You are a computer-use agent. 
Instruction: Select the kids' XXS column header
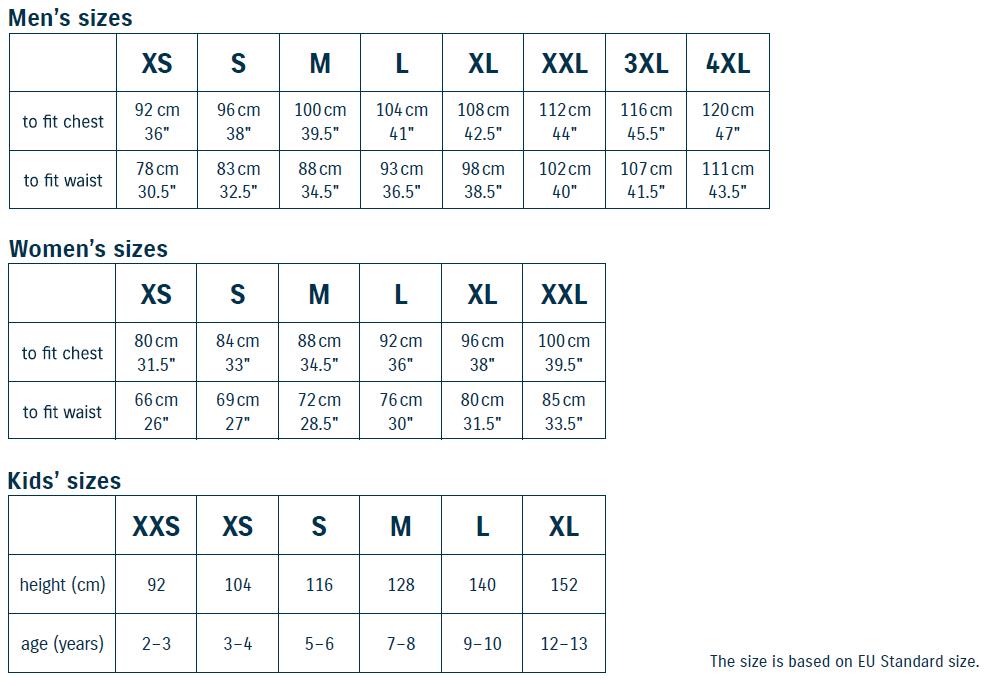(156, 526)
